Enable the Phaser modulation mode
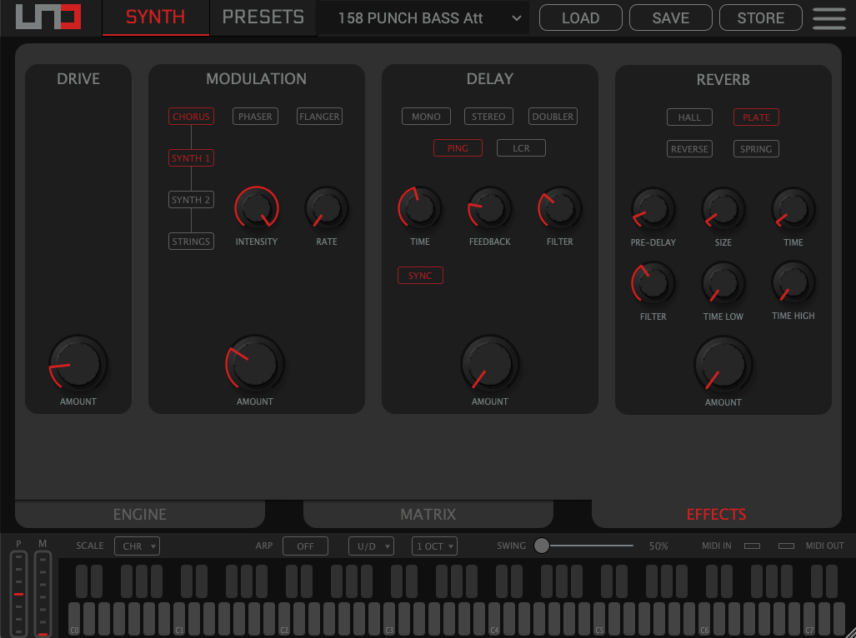This screenshot has height=638, width=856. pyautogui.click(x=255, y=117)
